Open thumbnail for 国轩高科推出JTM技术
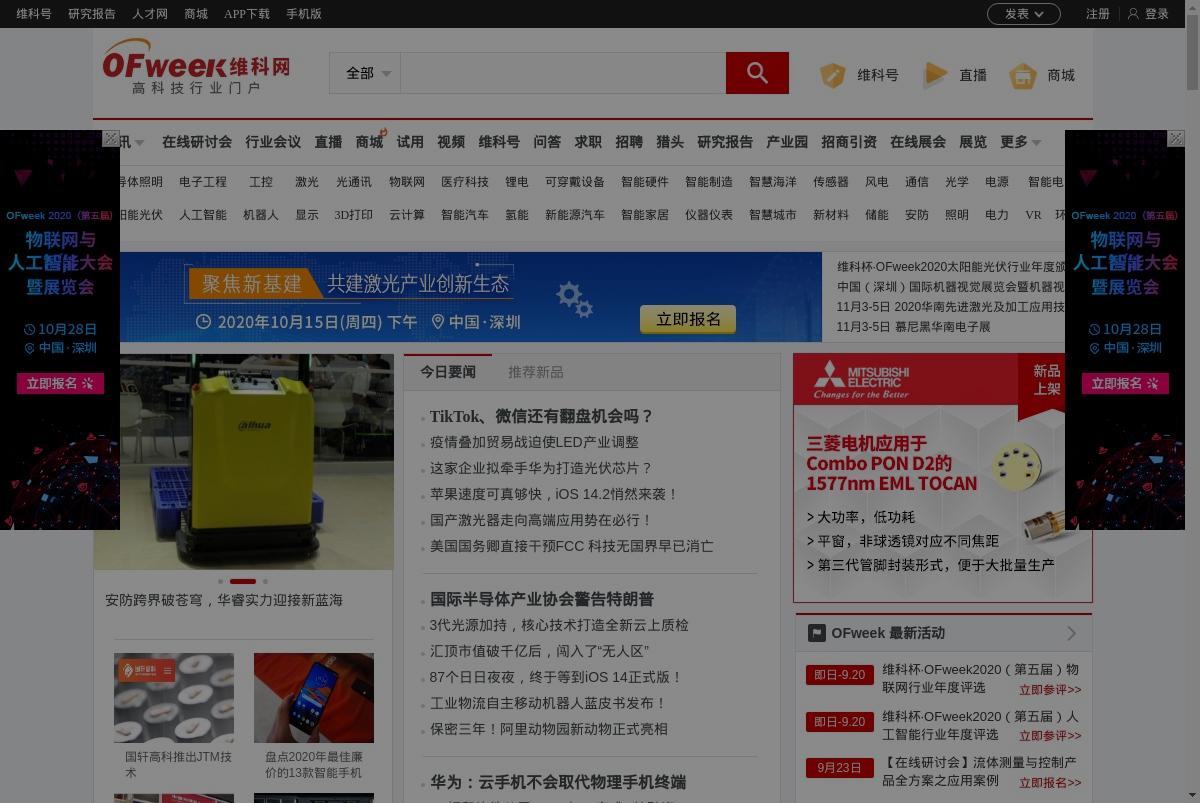1200x803 pixels. (x=174, y=698)
